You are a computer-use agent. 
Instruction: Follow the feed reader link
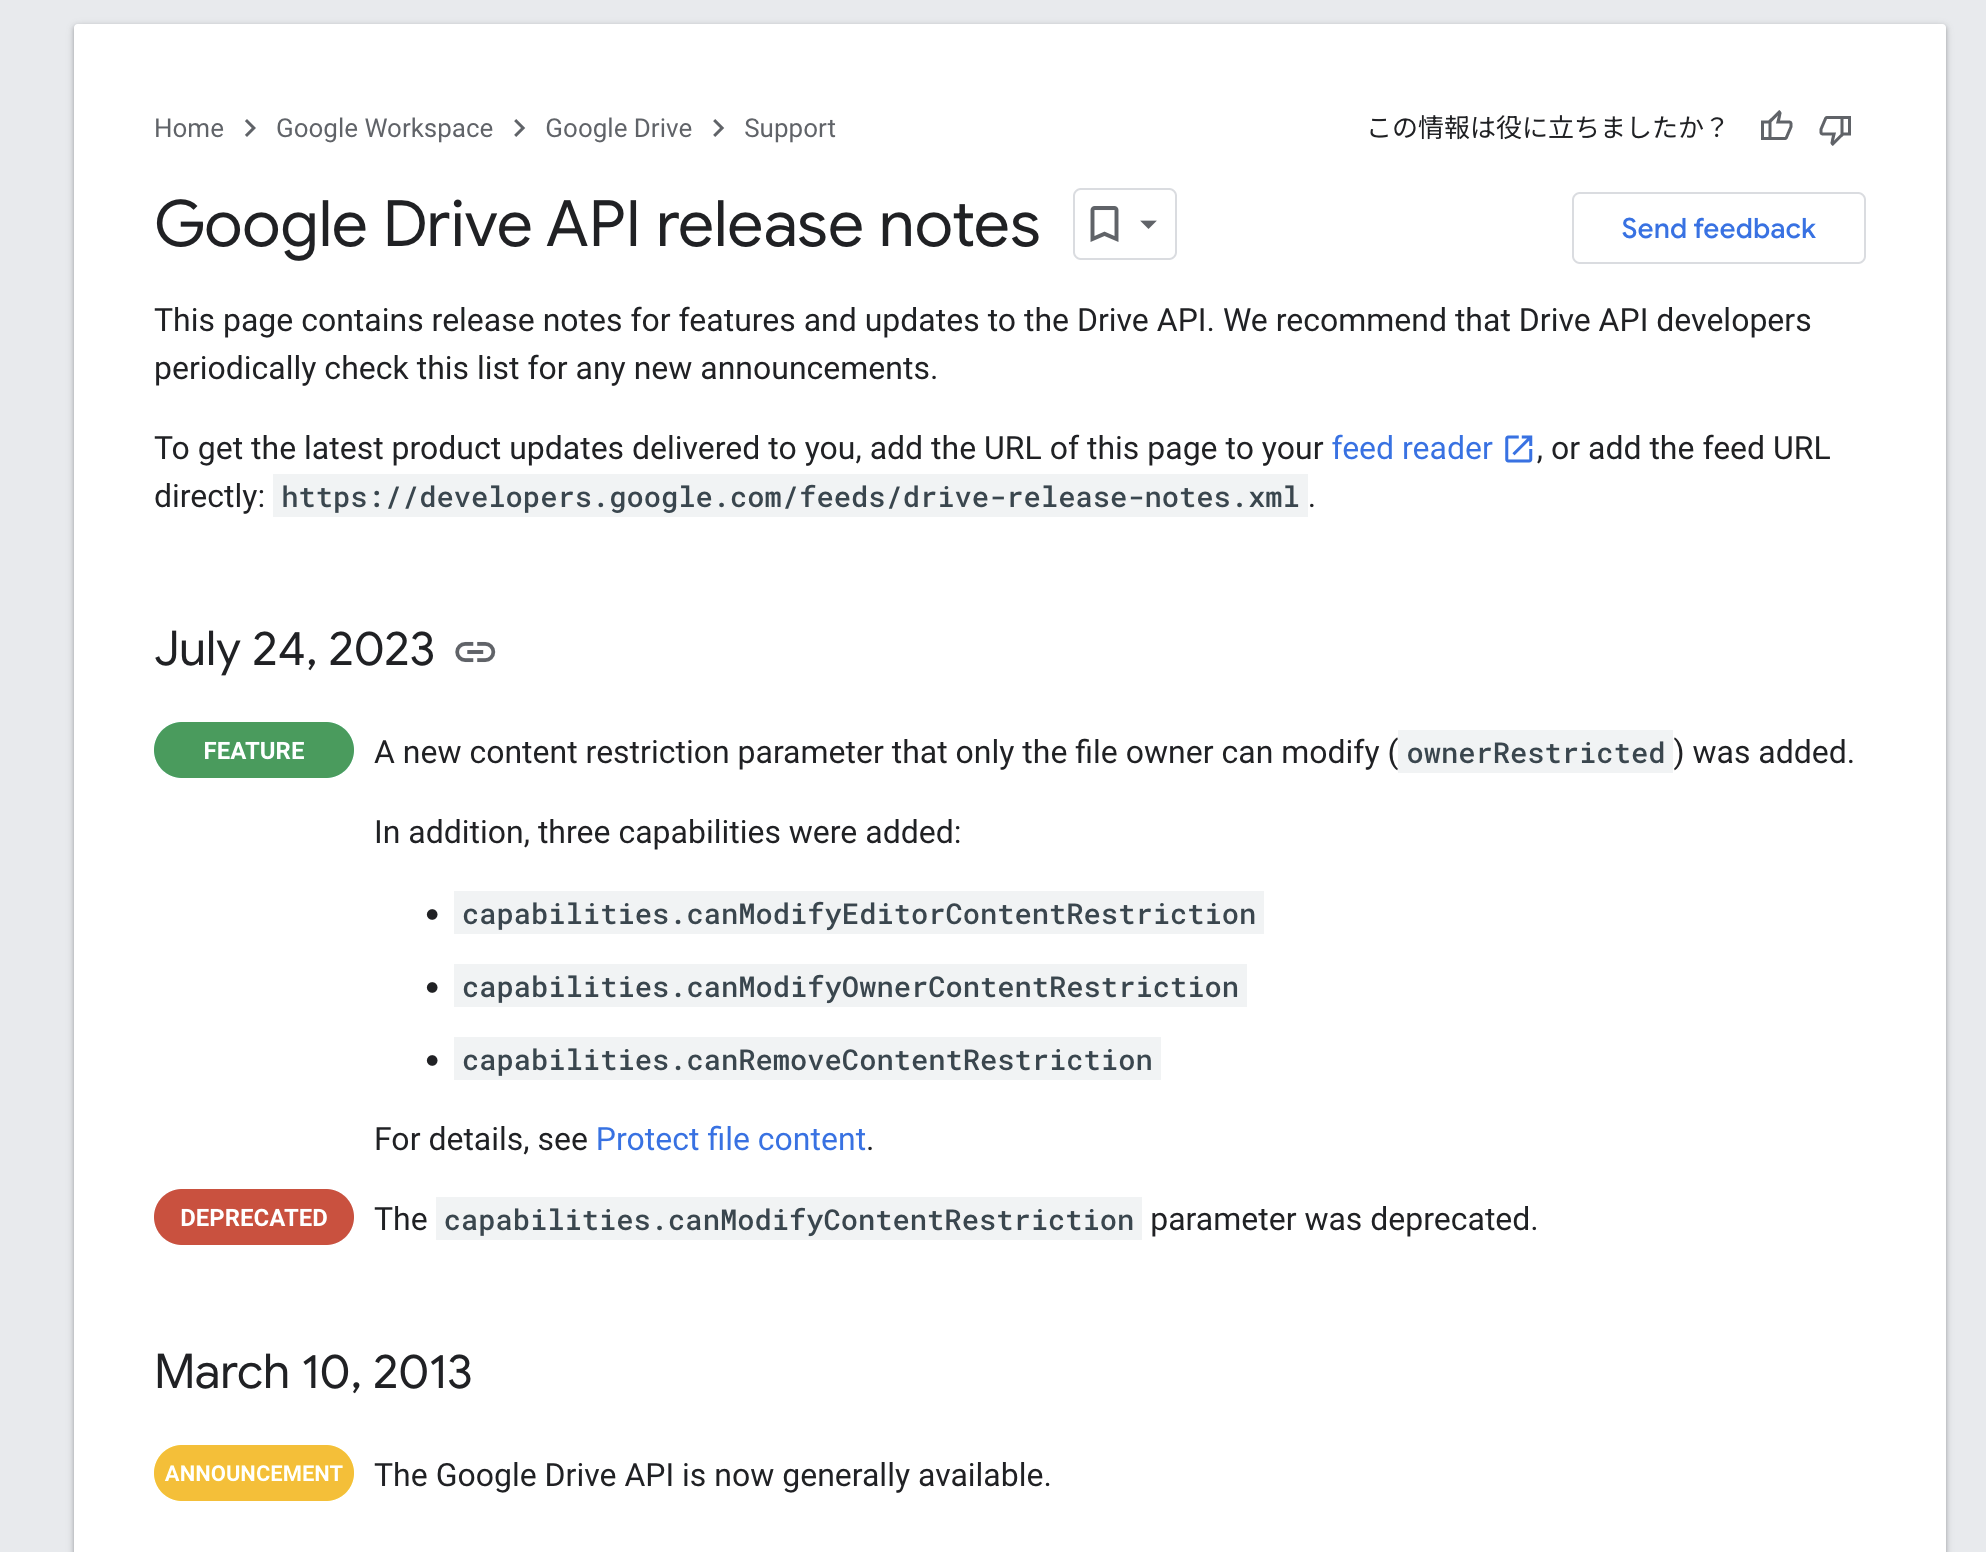point(1411,448)
